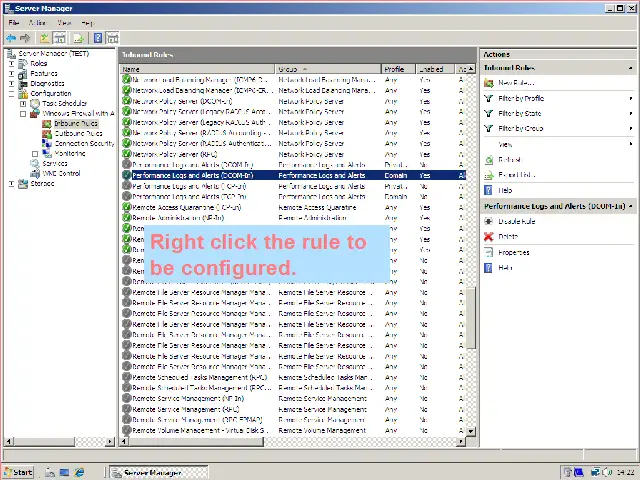The height and width of the screenshot is (480, 640).
Task: Click the Forward arrow toolbar icon
Action: coord(25,38)
